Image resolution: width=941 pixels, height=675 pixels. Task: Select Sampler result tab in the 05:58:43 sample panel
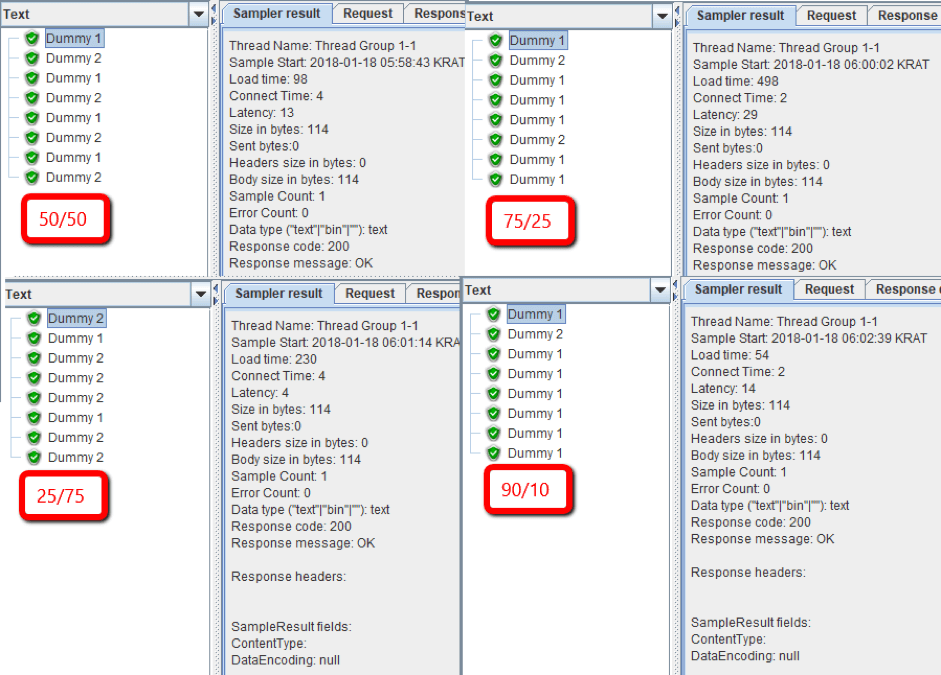click(x=277, y=13)
